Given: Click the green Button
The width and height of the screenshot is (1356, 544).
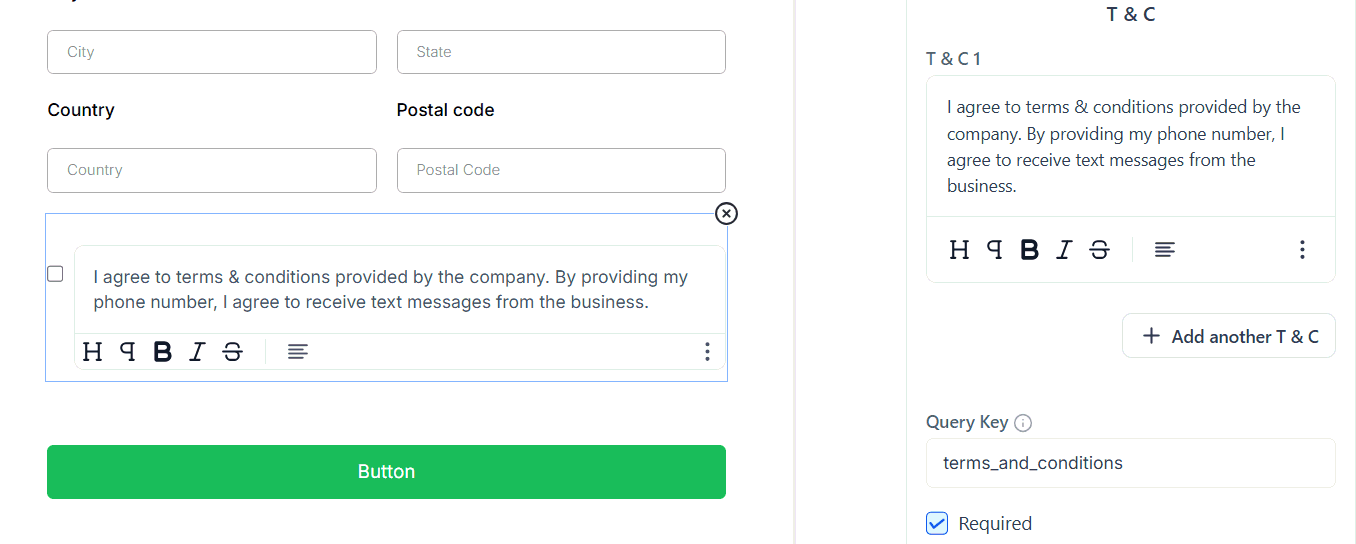Looking at the screenshot, I should coord(386,472).
